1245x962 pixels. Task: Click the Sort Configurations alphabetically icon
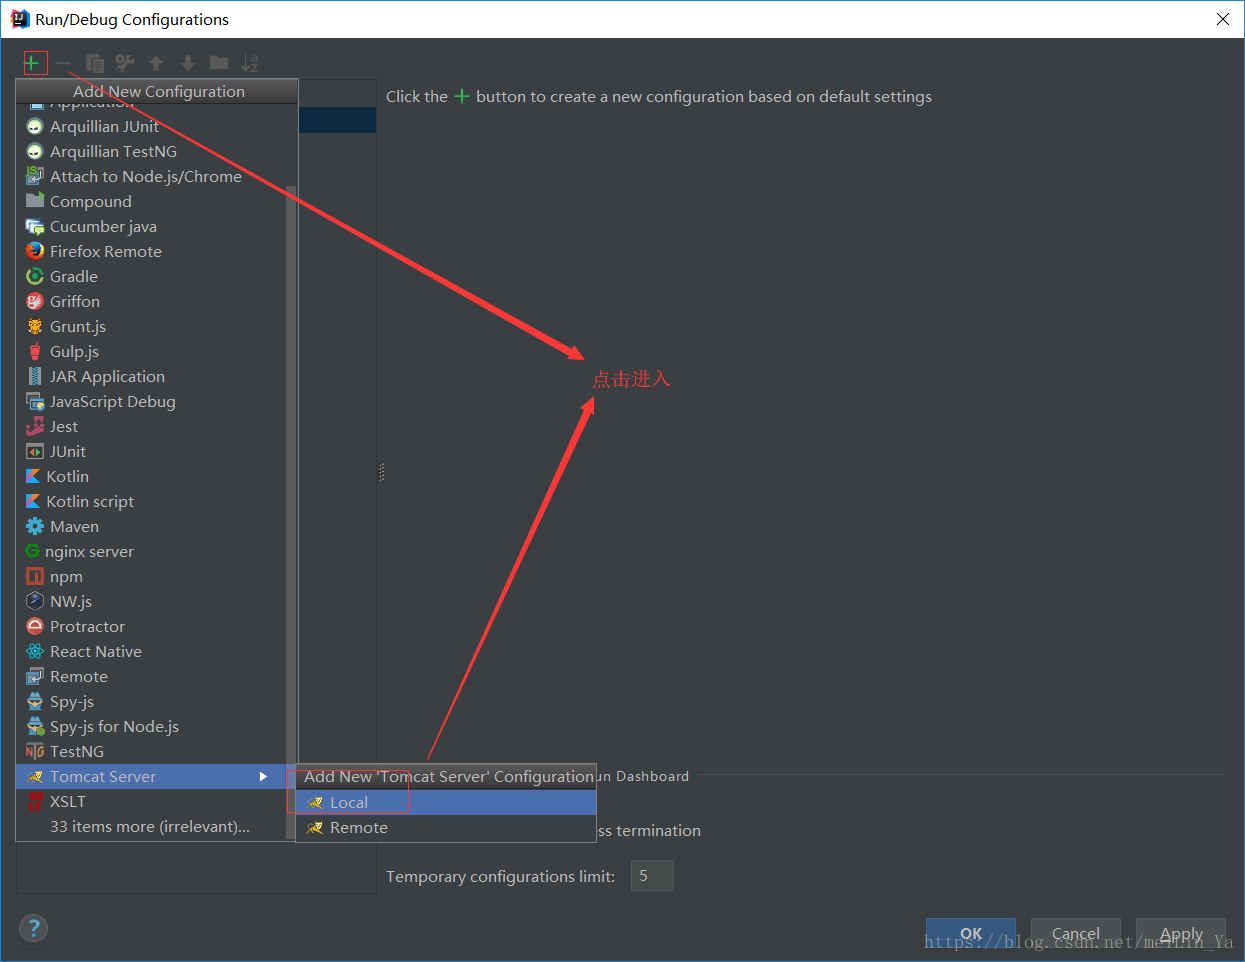(250, 63)
